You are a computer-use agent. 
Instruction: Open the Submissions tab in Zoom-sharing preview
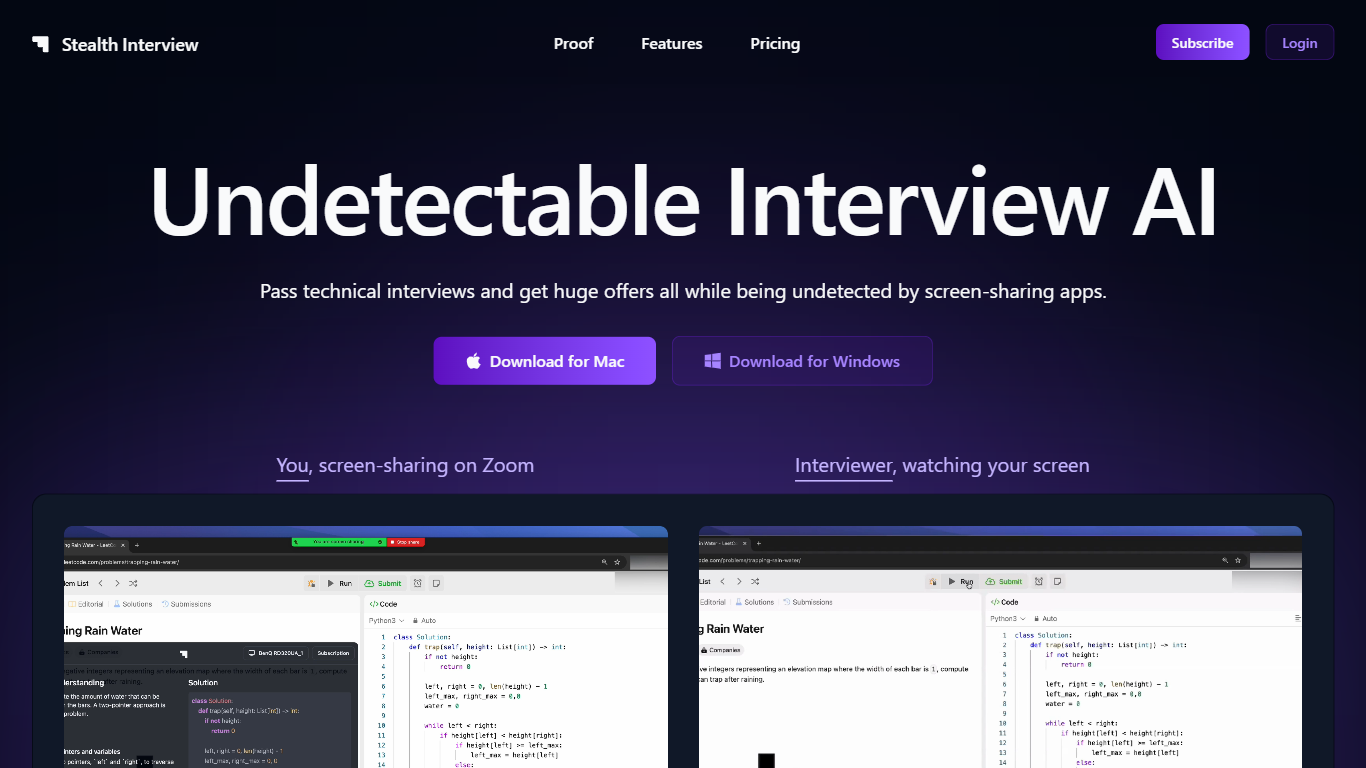tap(186, 604)
